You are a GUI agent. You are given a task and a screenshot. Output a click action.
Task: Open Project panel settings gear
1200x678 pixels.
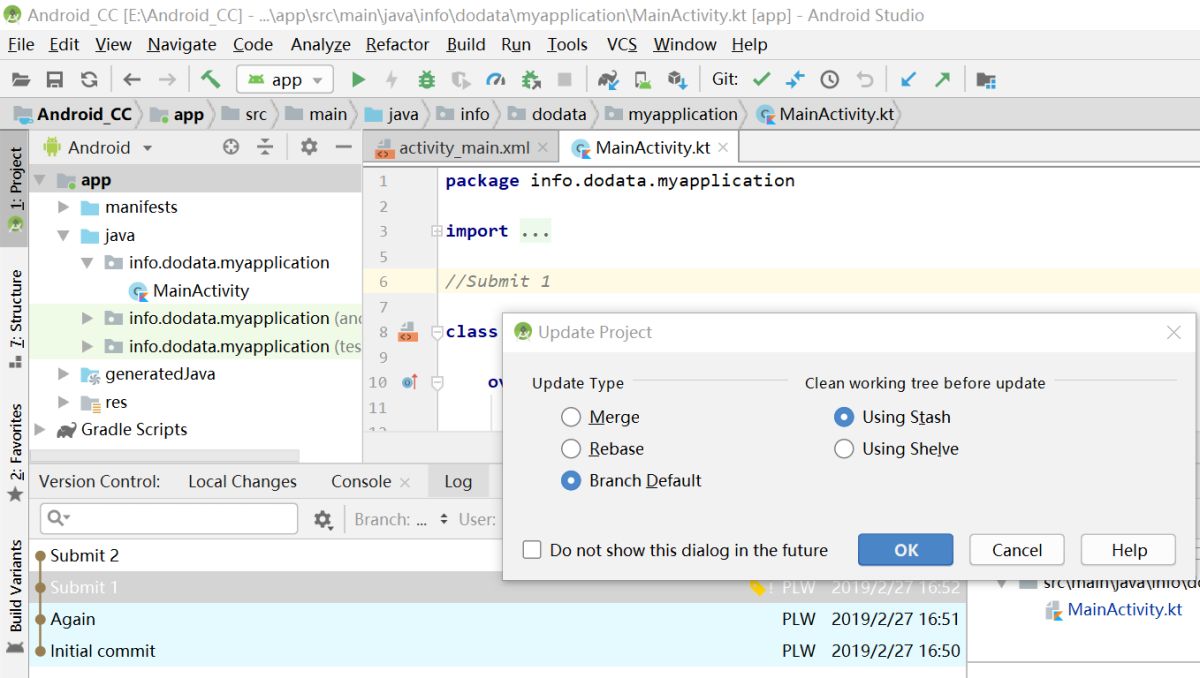click(x=309, y=147)
